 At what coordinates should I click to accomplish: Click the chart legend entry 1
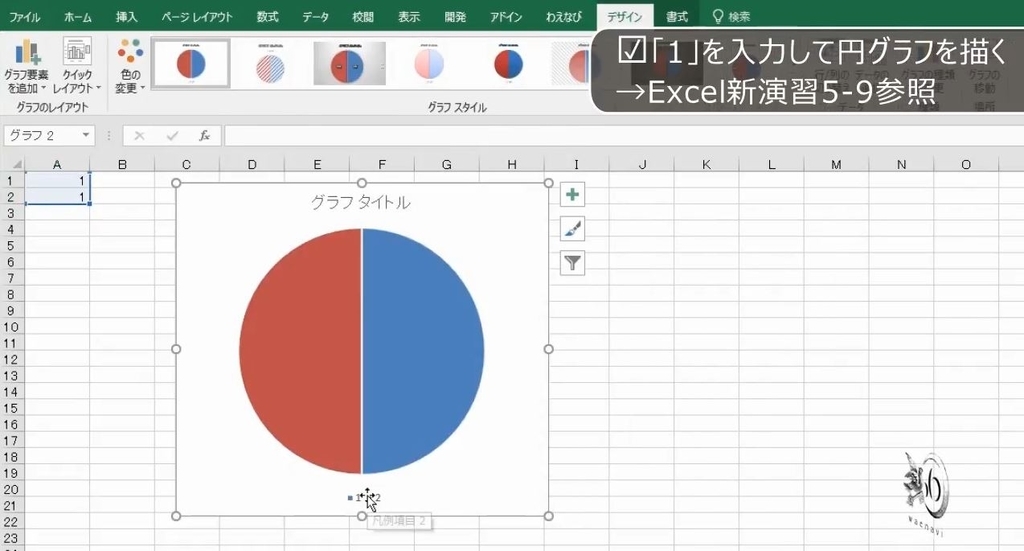click(x=353, y=497)
